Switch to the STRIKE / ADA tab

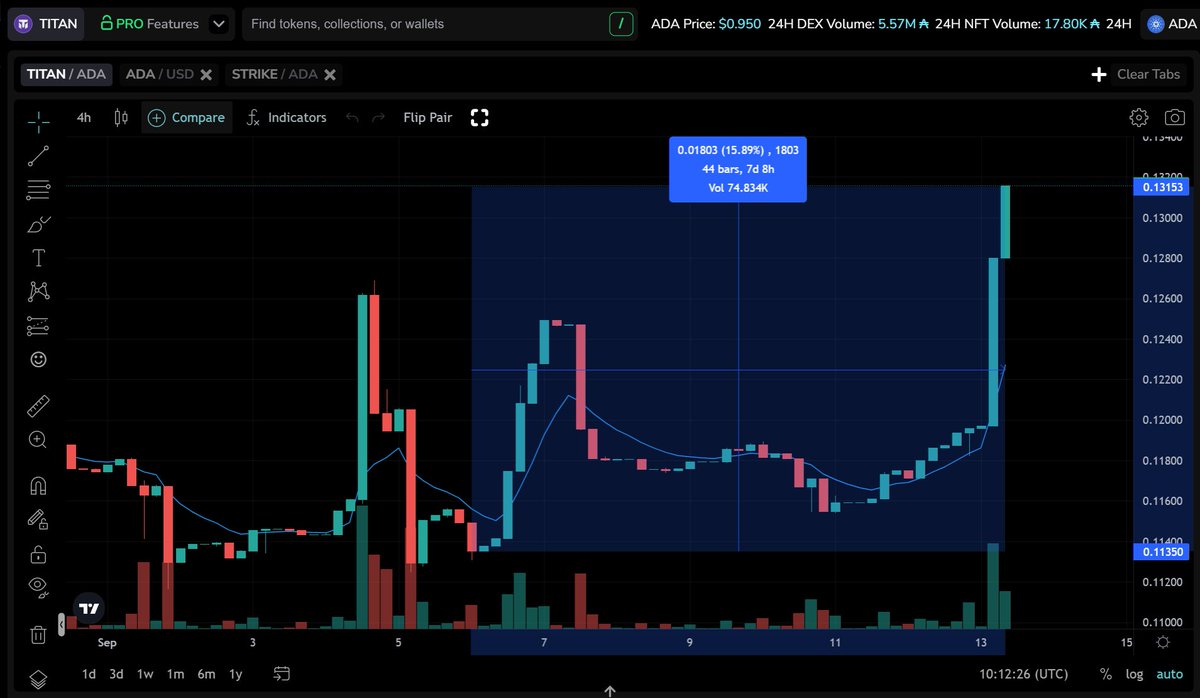(274, 74)
